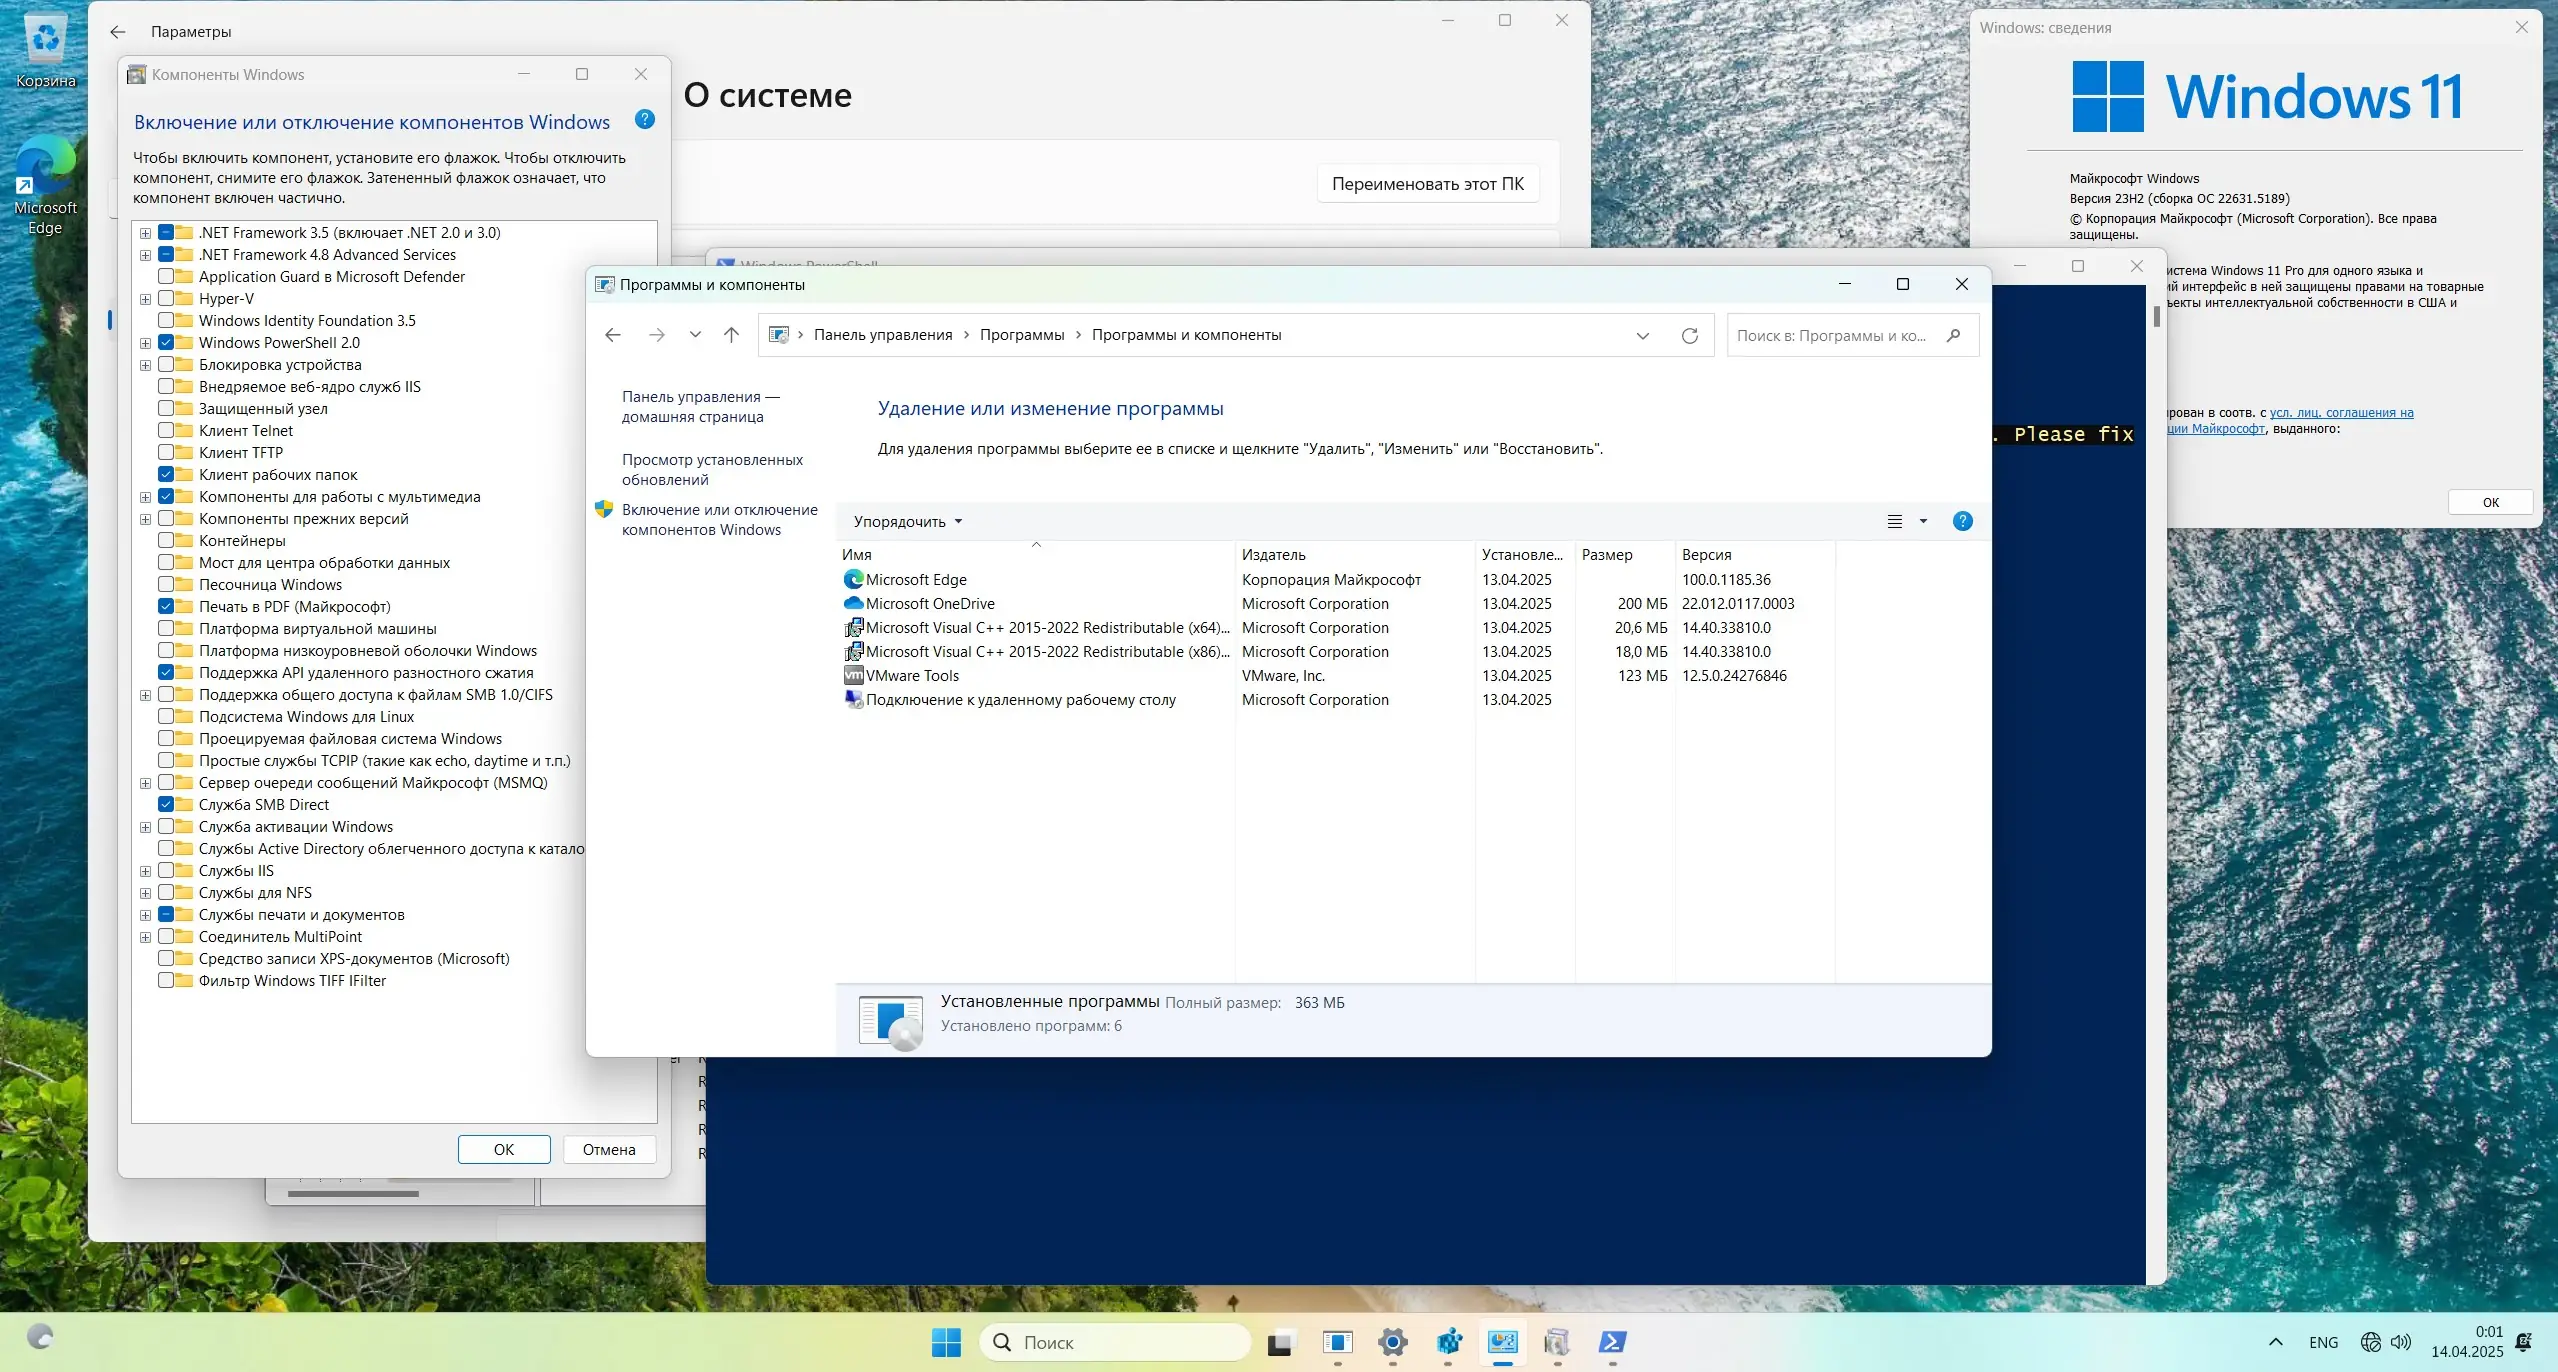Expand the Службы IIS tree node
Image resolution: width=2558 pixels, height=1372 pixels.
tap(145, 871)
